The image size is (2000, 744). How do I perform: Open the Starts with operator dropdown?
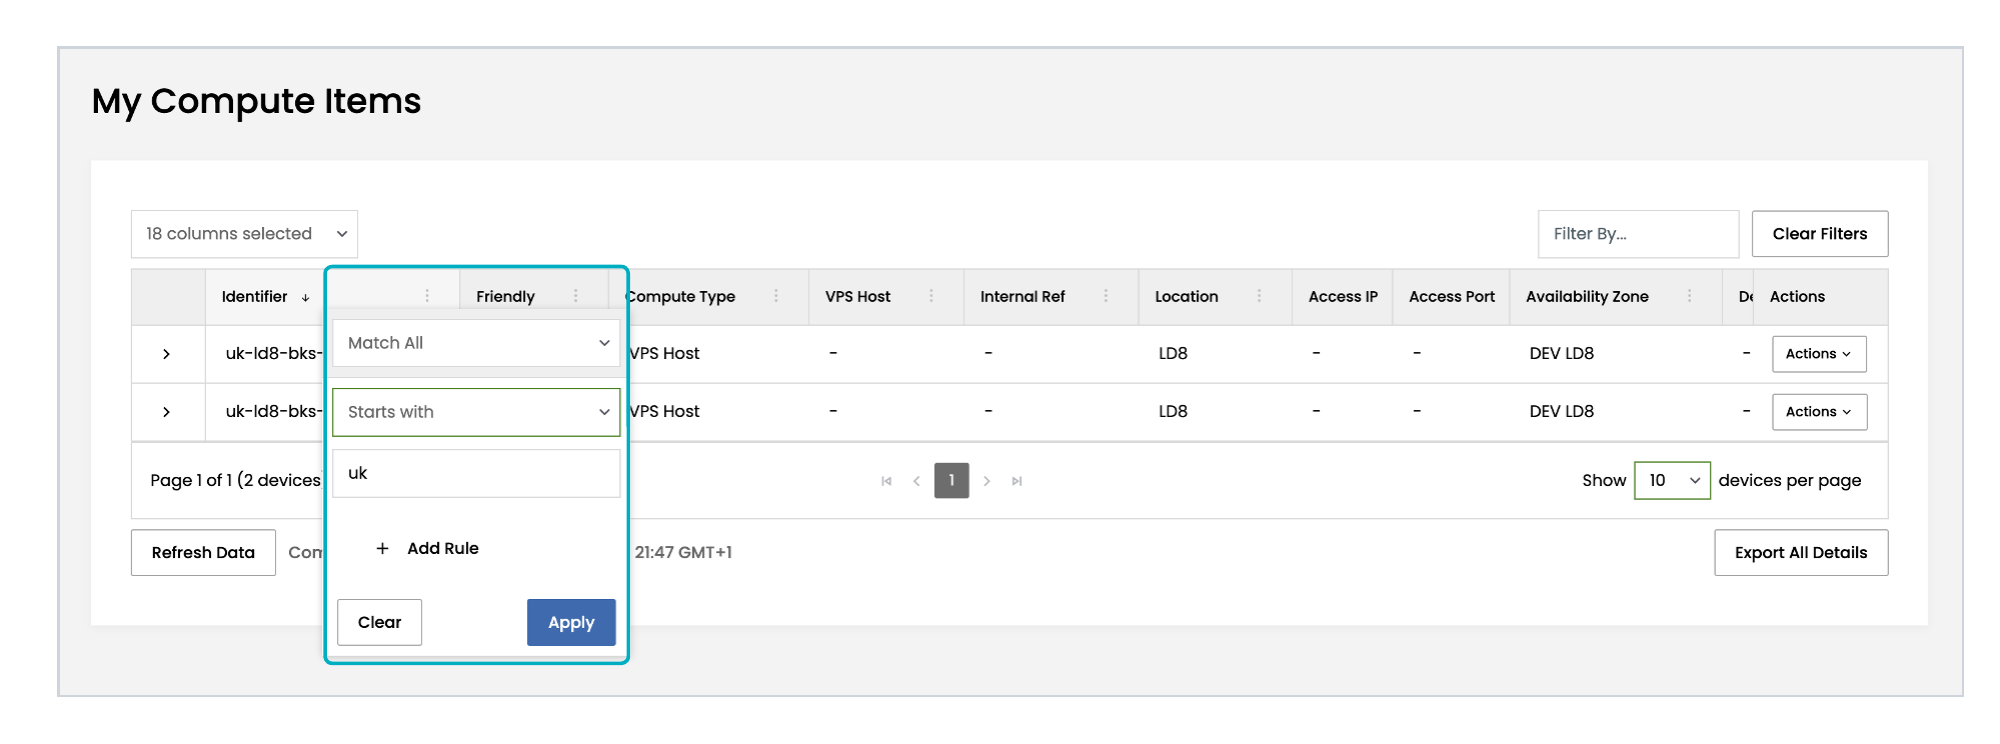pos(476,412)
